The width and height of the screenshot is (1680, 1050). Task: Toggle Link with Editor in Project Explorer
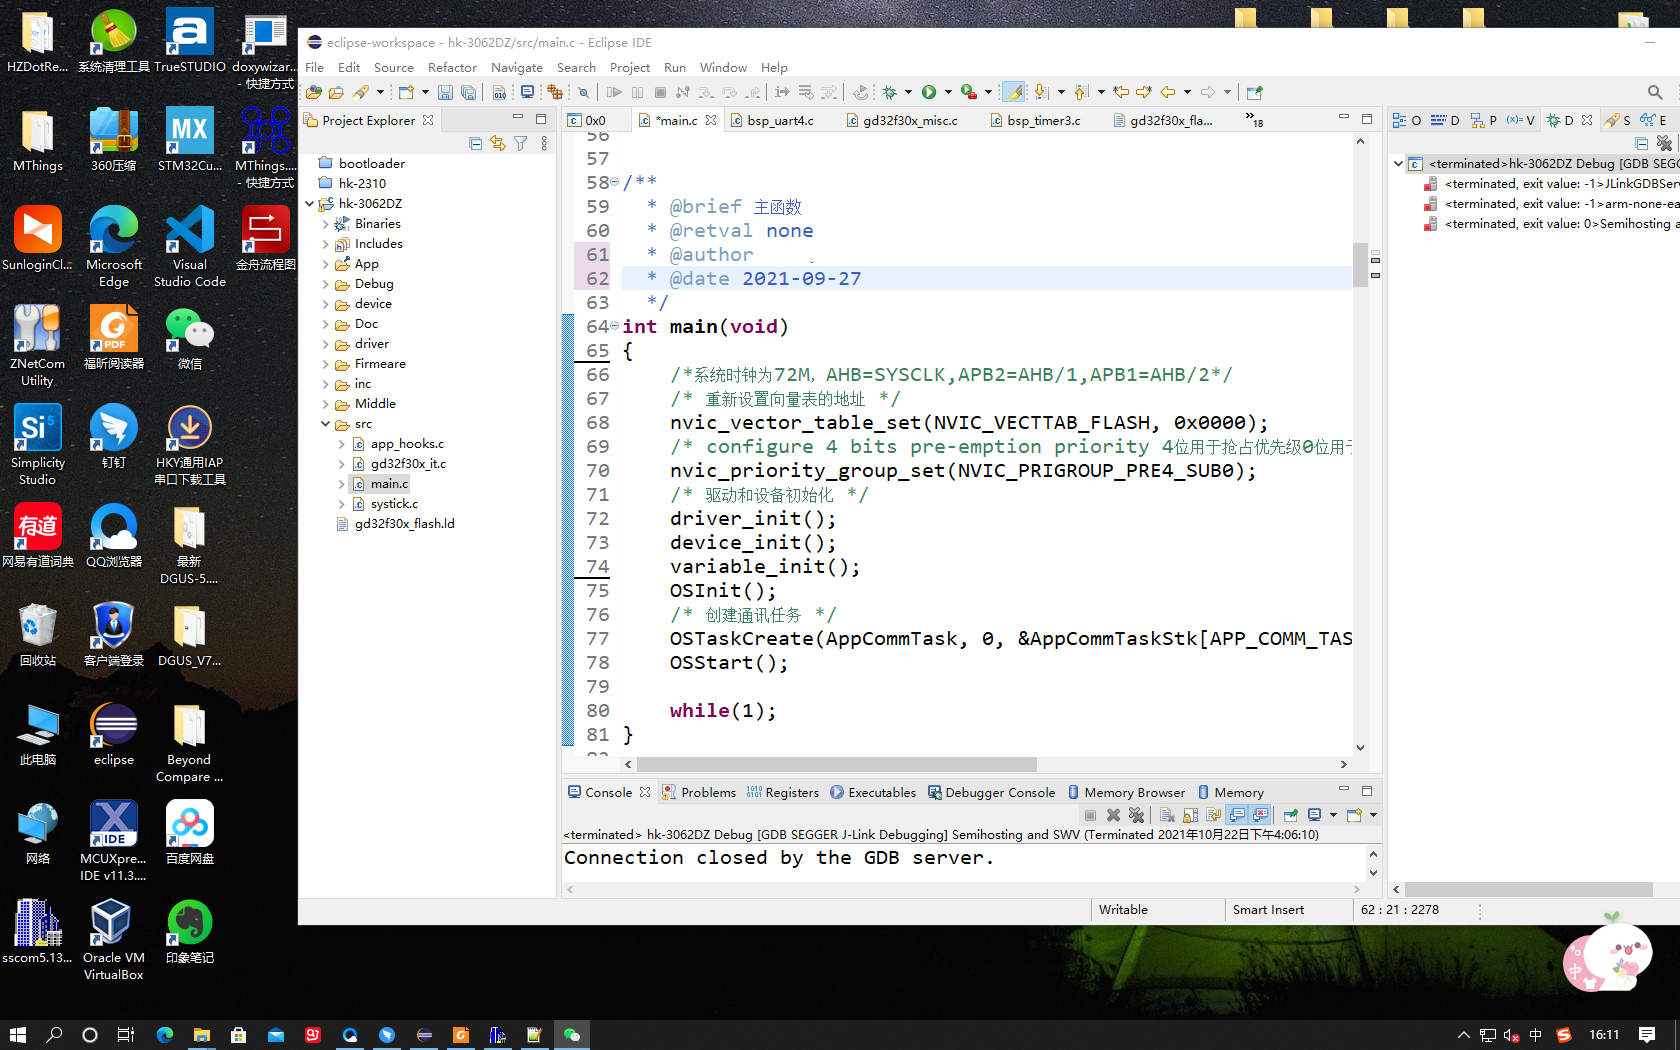pos(498,144)
